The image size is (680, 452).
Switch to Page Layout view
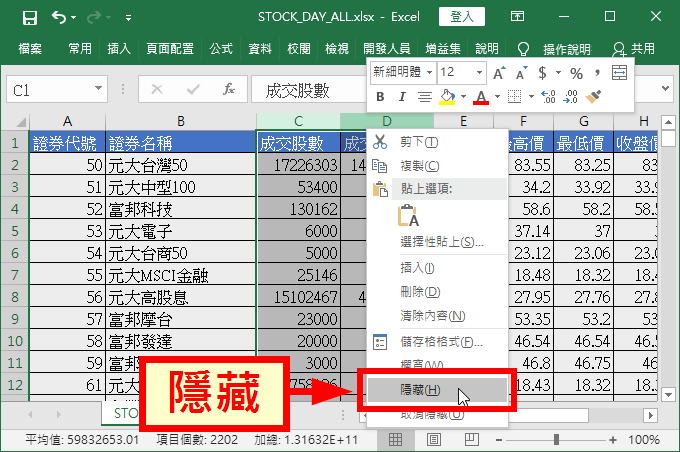tap(433, 440)
